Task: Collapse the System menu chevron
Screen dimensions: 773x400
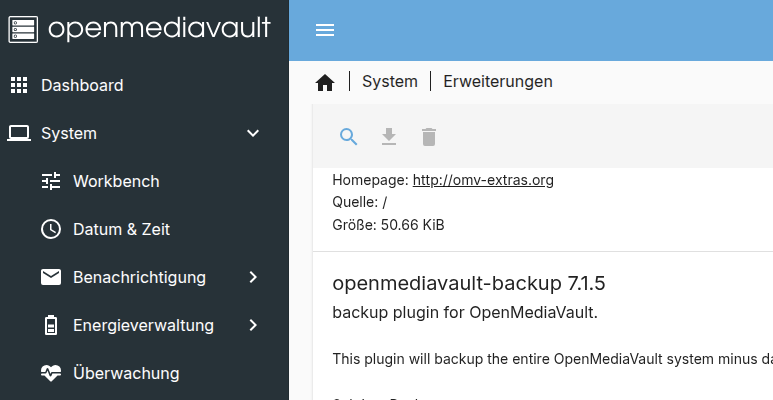Action: point(253,133)
